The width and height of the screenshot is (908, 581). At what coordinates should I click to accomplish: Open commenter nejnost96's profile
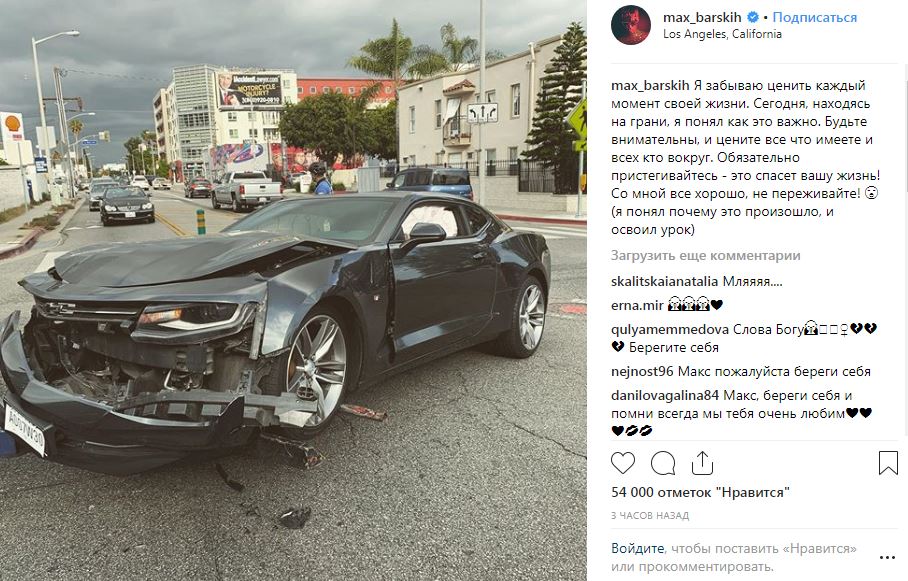pyautogui.click(x=642, y=371)
